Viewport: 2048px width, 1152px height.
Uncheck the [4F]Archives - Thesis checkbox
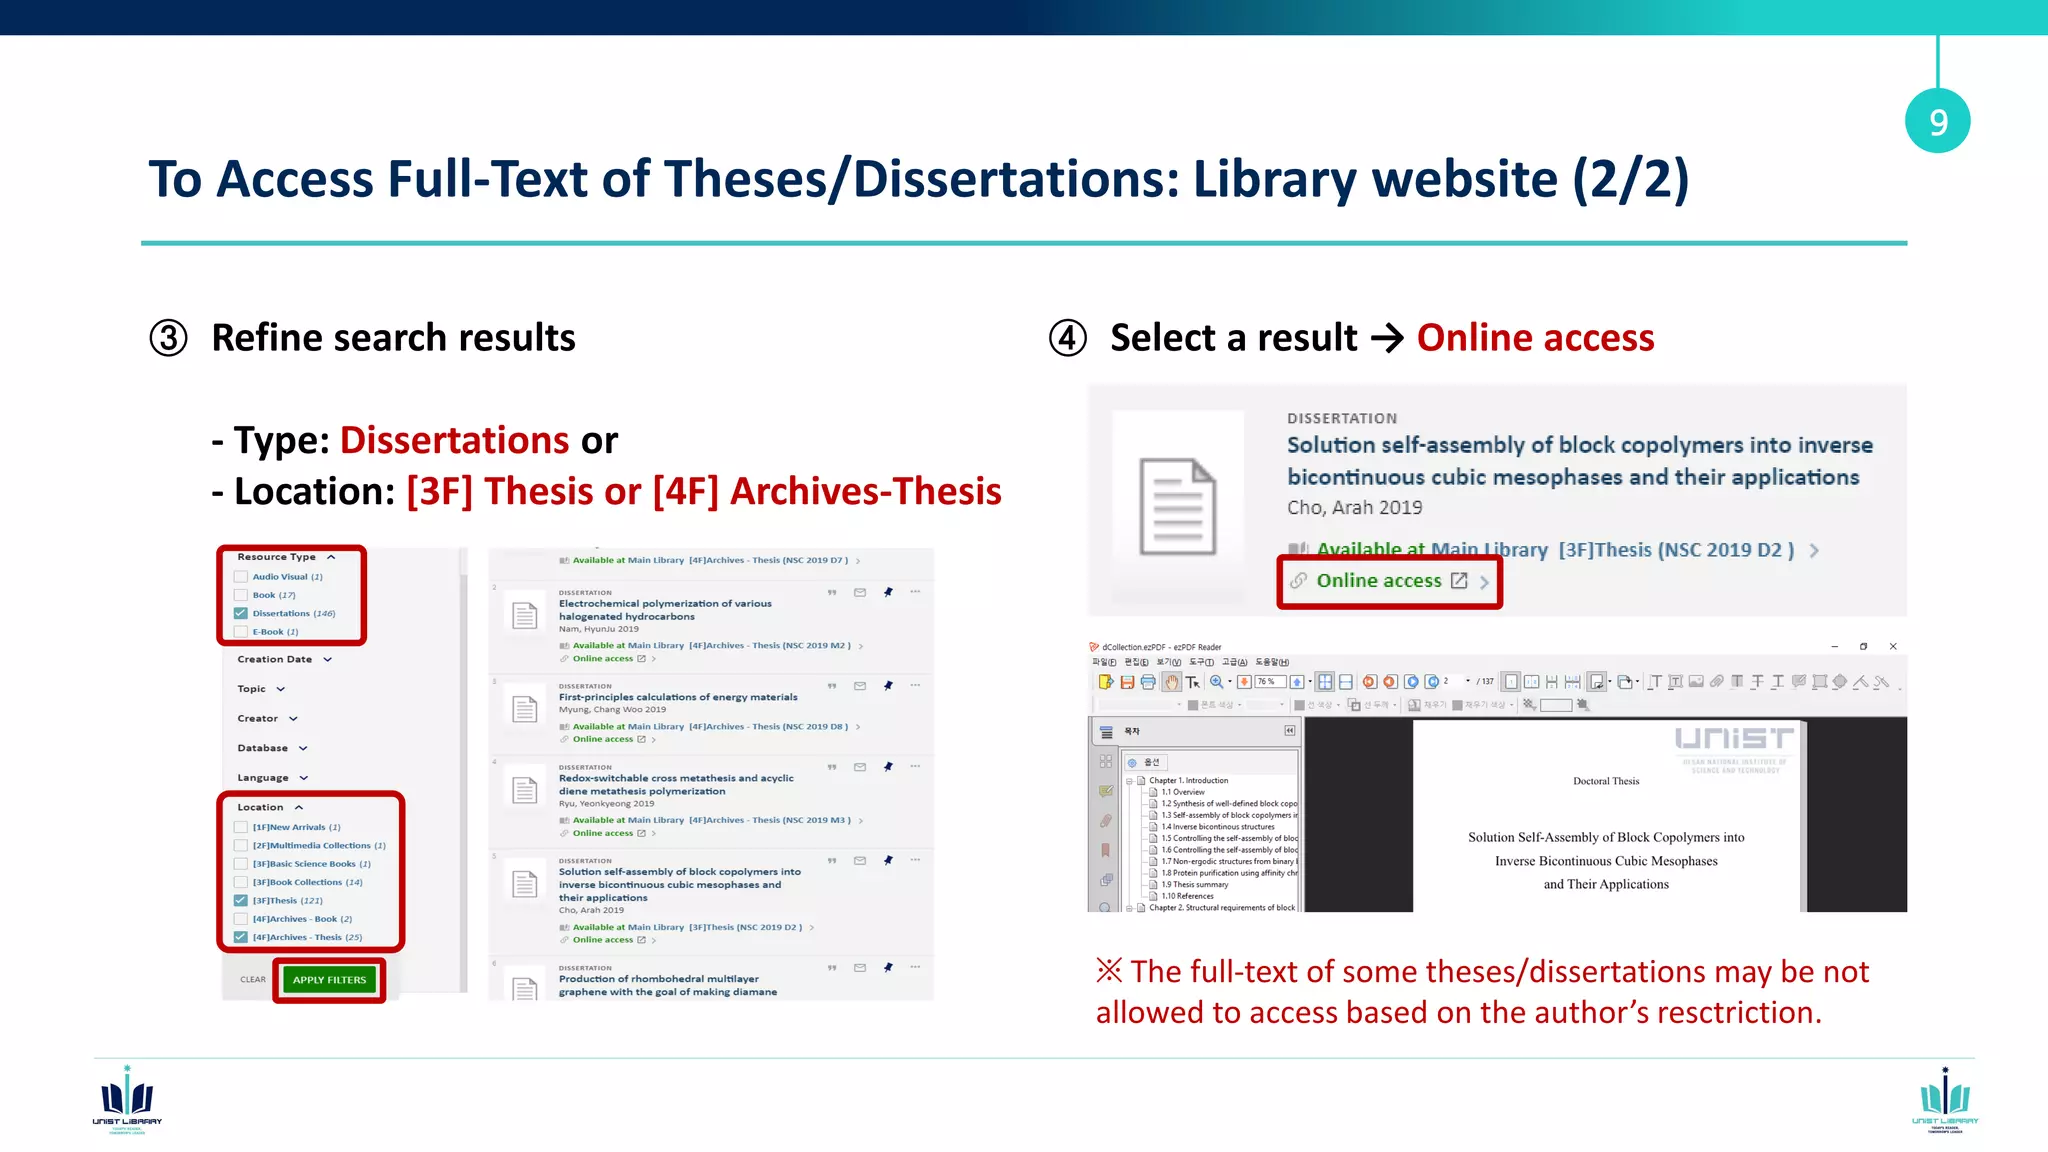[241, 937]
